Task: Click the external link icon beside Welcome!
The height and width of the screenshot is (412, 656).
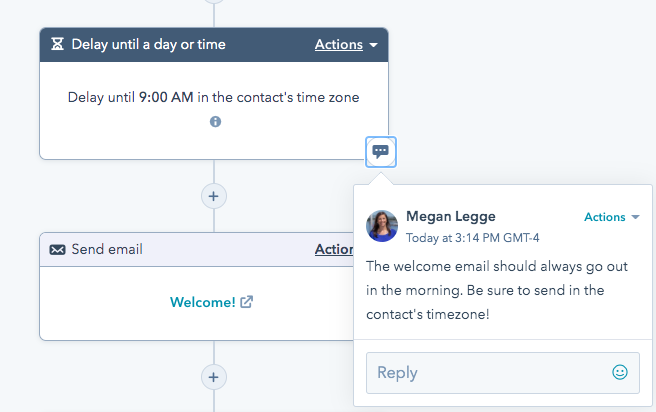Action: point(246,302)
